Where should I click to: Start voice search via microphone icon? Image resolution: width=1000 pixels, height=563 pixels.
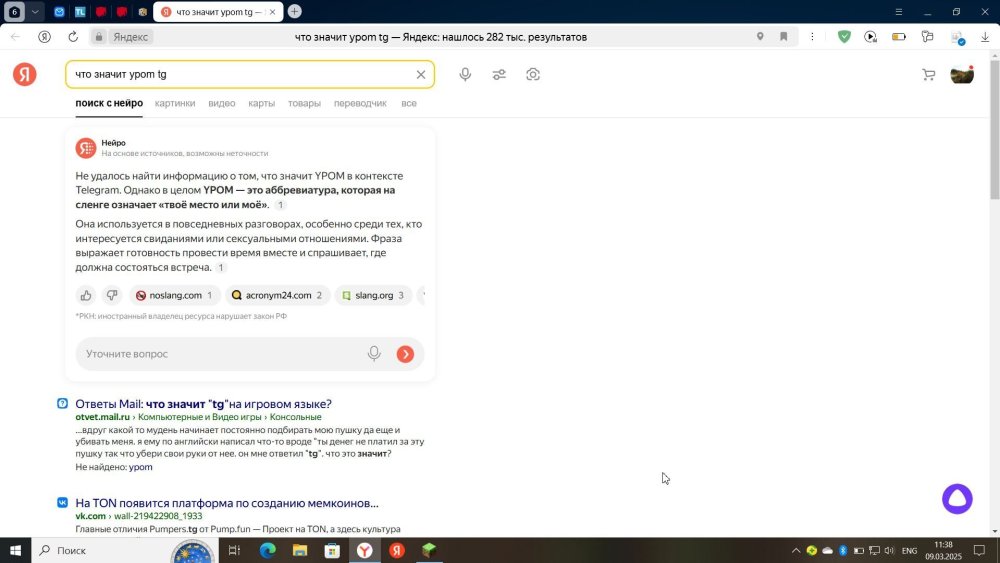[466, 75]
